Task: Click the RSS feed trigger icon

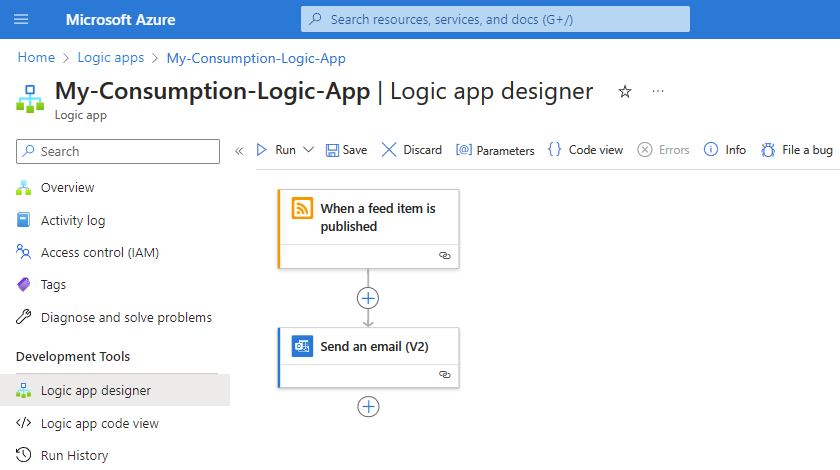Action: pyautogui.click(x=302, y=208)
